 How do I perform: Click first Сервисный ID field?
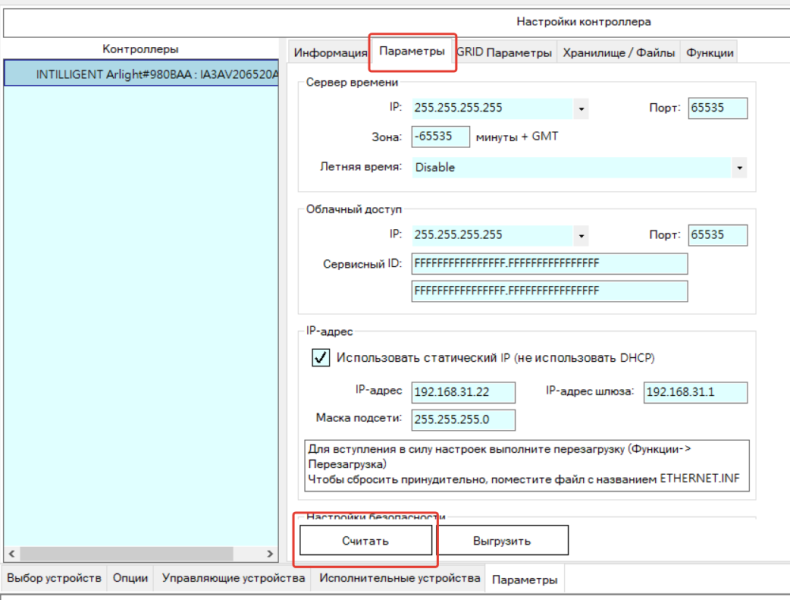[x=549, y=263]
